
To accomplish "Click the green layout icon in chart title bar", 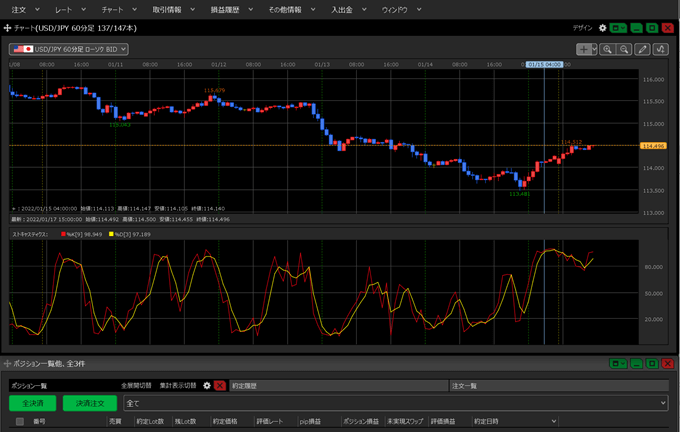I will click(619, 28).
